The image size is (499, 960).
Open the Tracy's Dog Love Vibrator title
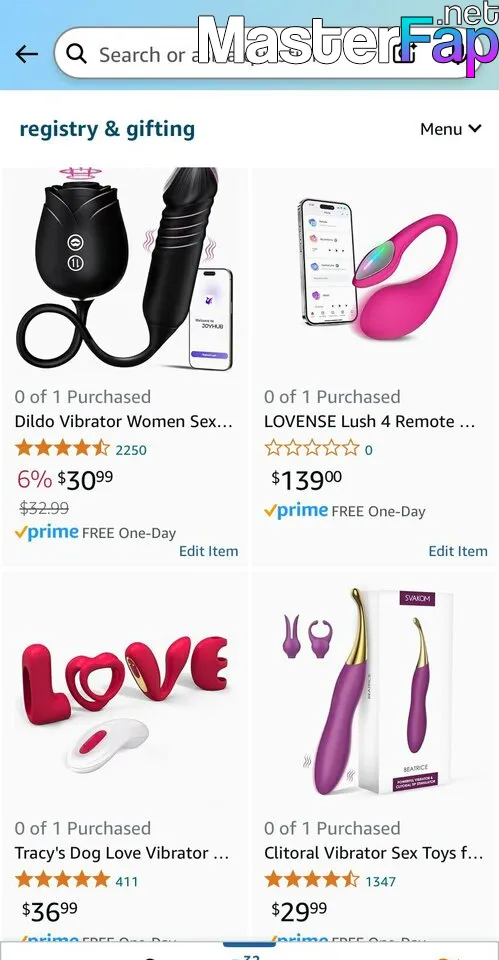(122, 853)
